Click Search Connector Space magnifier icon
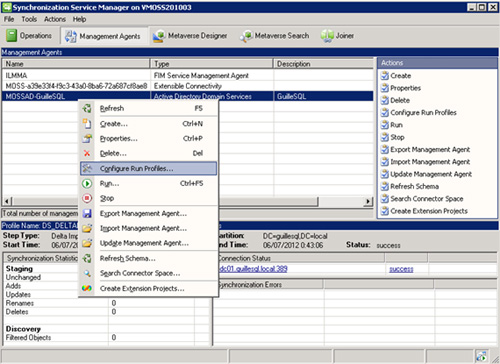Viewport: 500px width, 364px height. click(x=87, y=273)
